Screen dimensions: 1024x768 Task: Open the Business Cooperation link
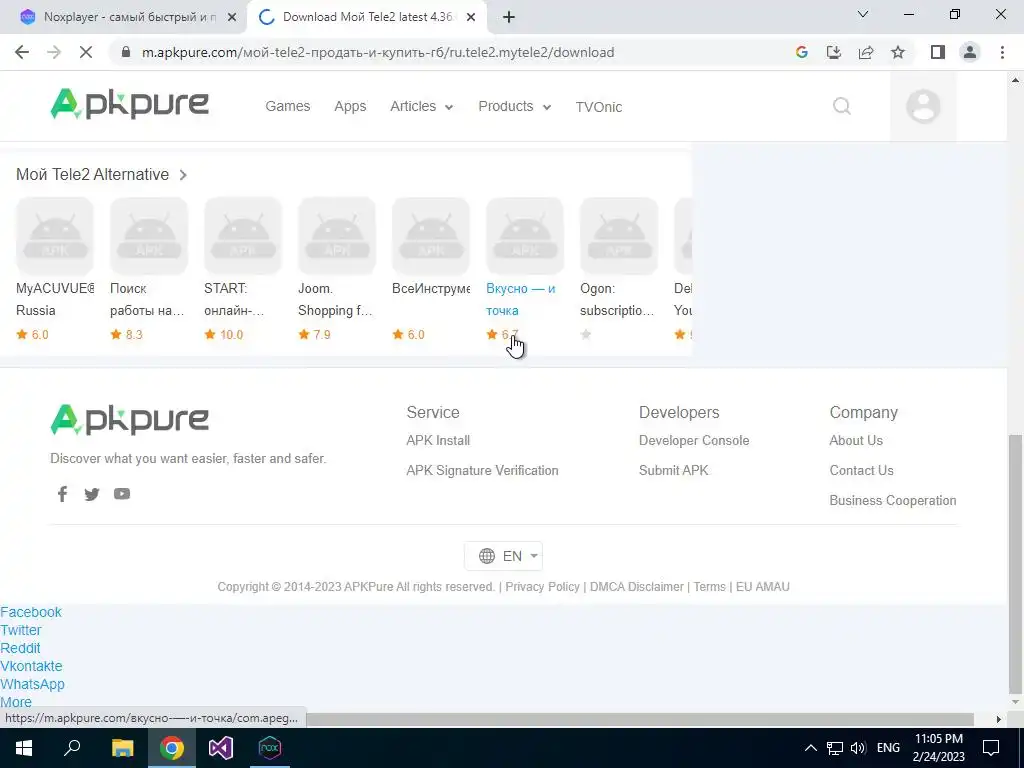893,500
